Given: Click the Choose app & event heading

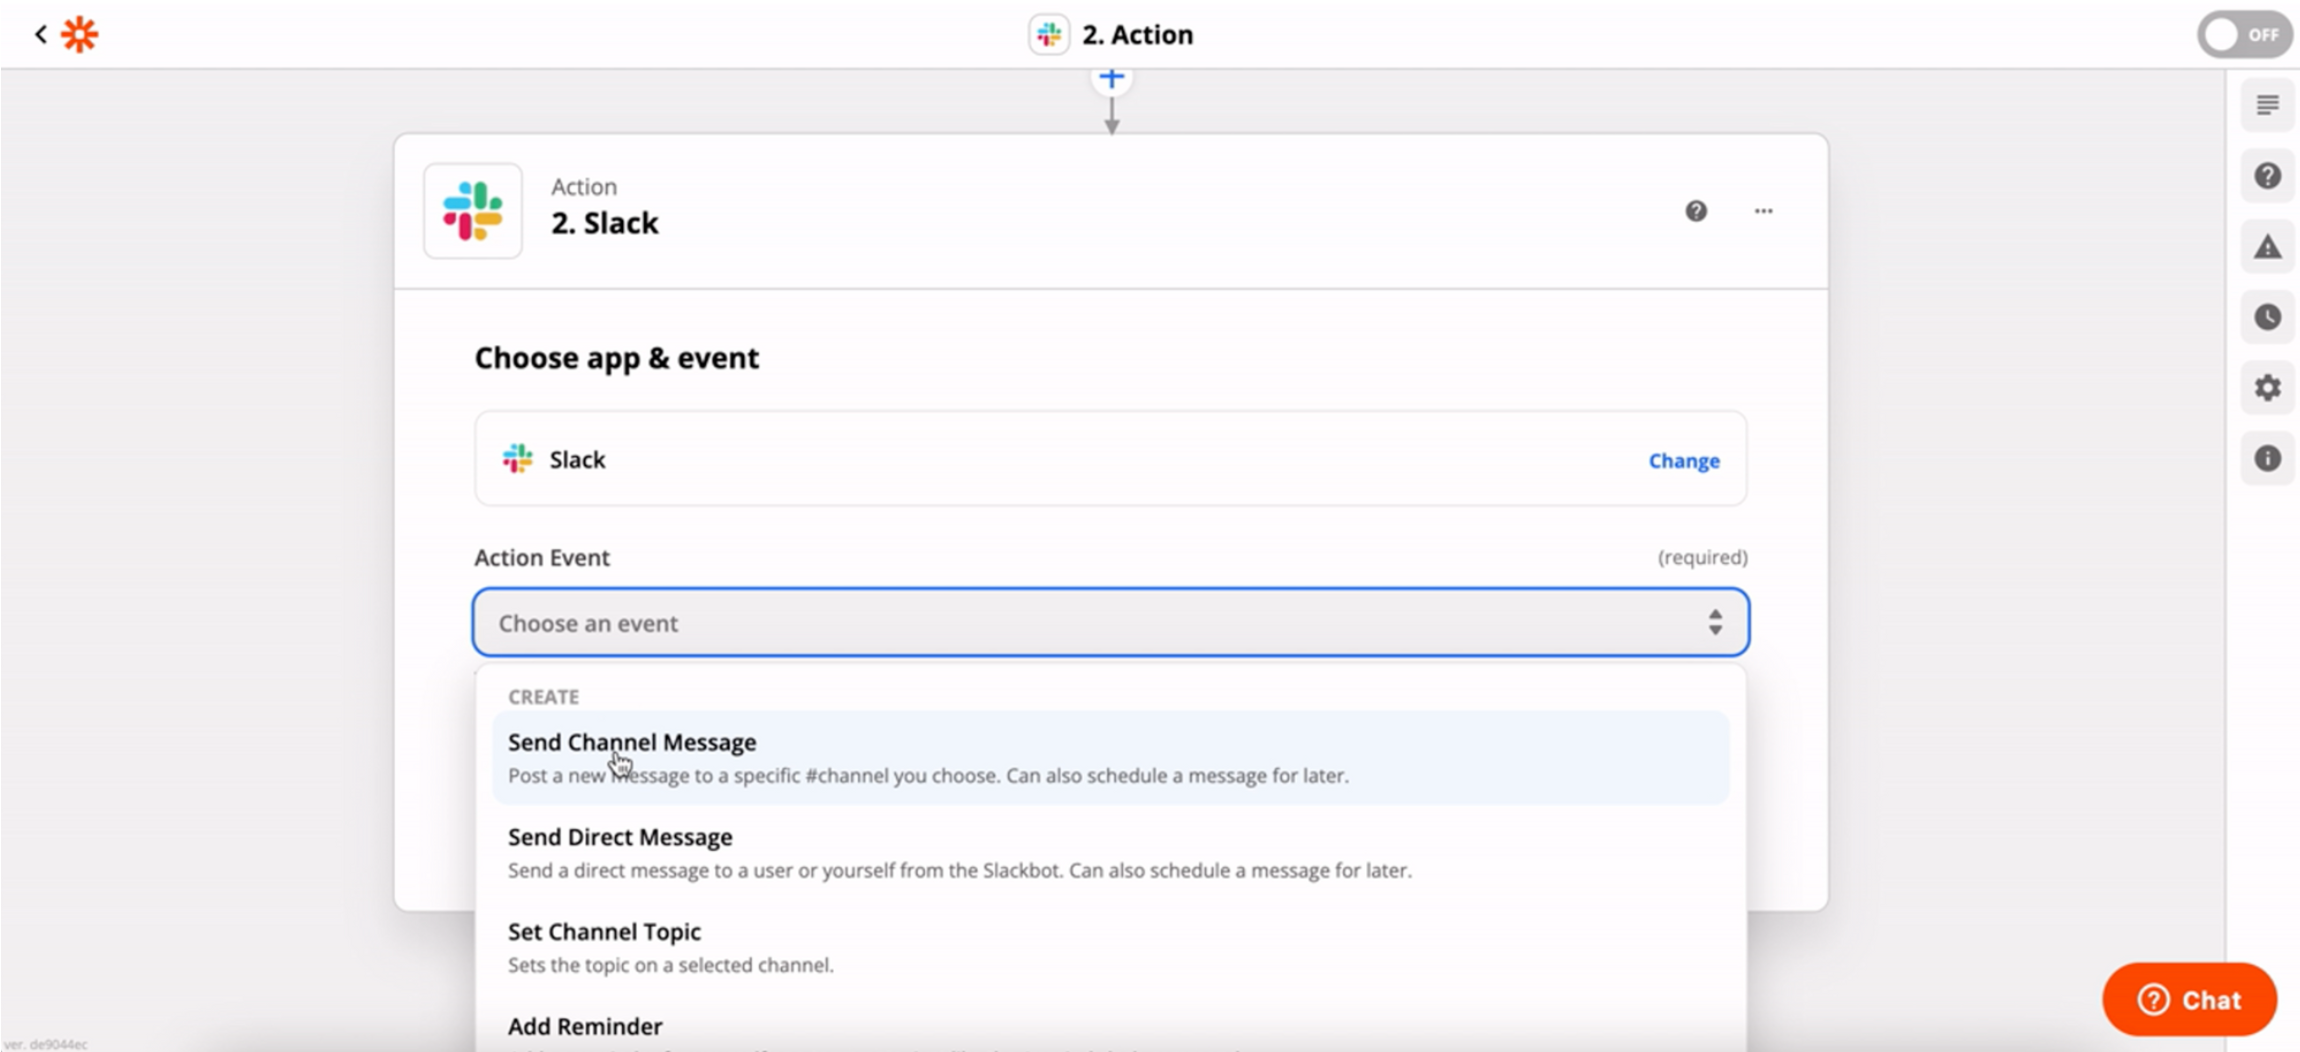Looking at the screenshot, I should tap(616, 358).
